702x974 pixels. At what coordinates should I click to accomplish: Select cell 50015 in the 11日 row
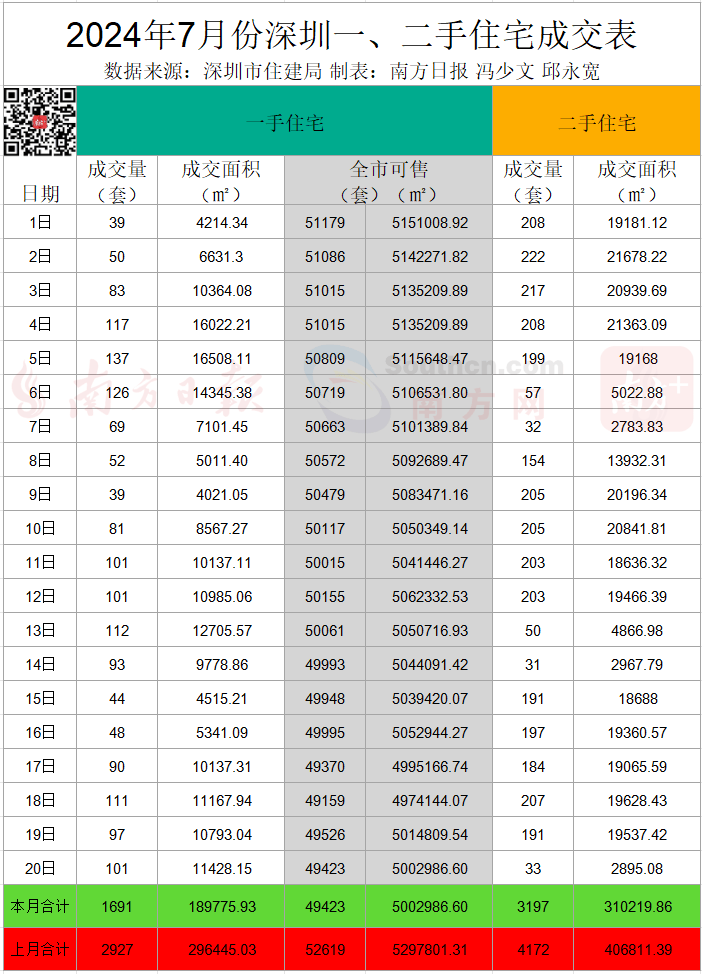[x=325, y=563]
